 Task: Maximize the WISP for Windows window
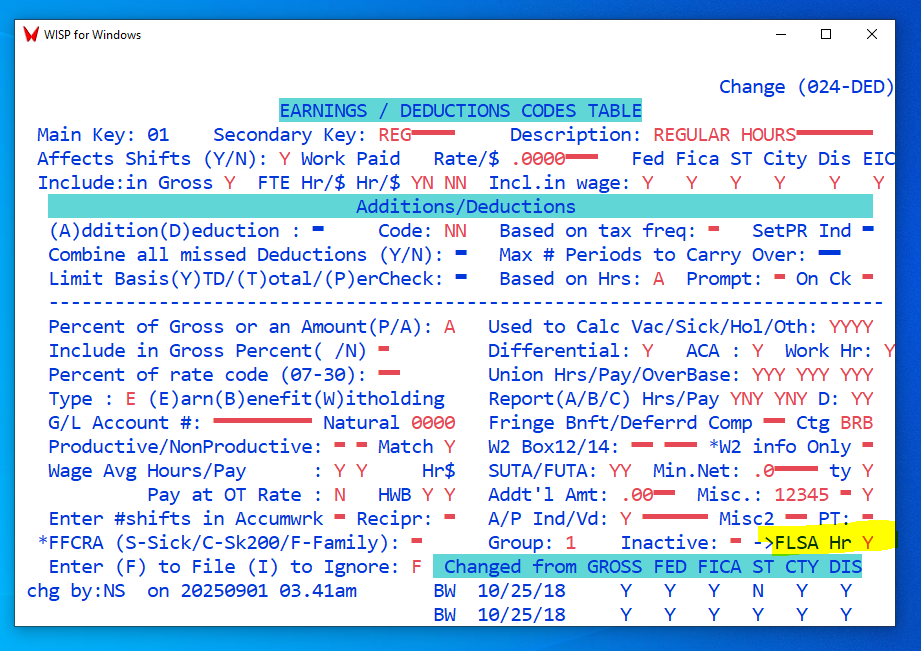click(x=826, y=34)
